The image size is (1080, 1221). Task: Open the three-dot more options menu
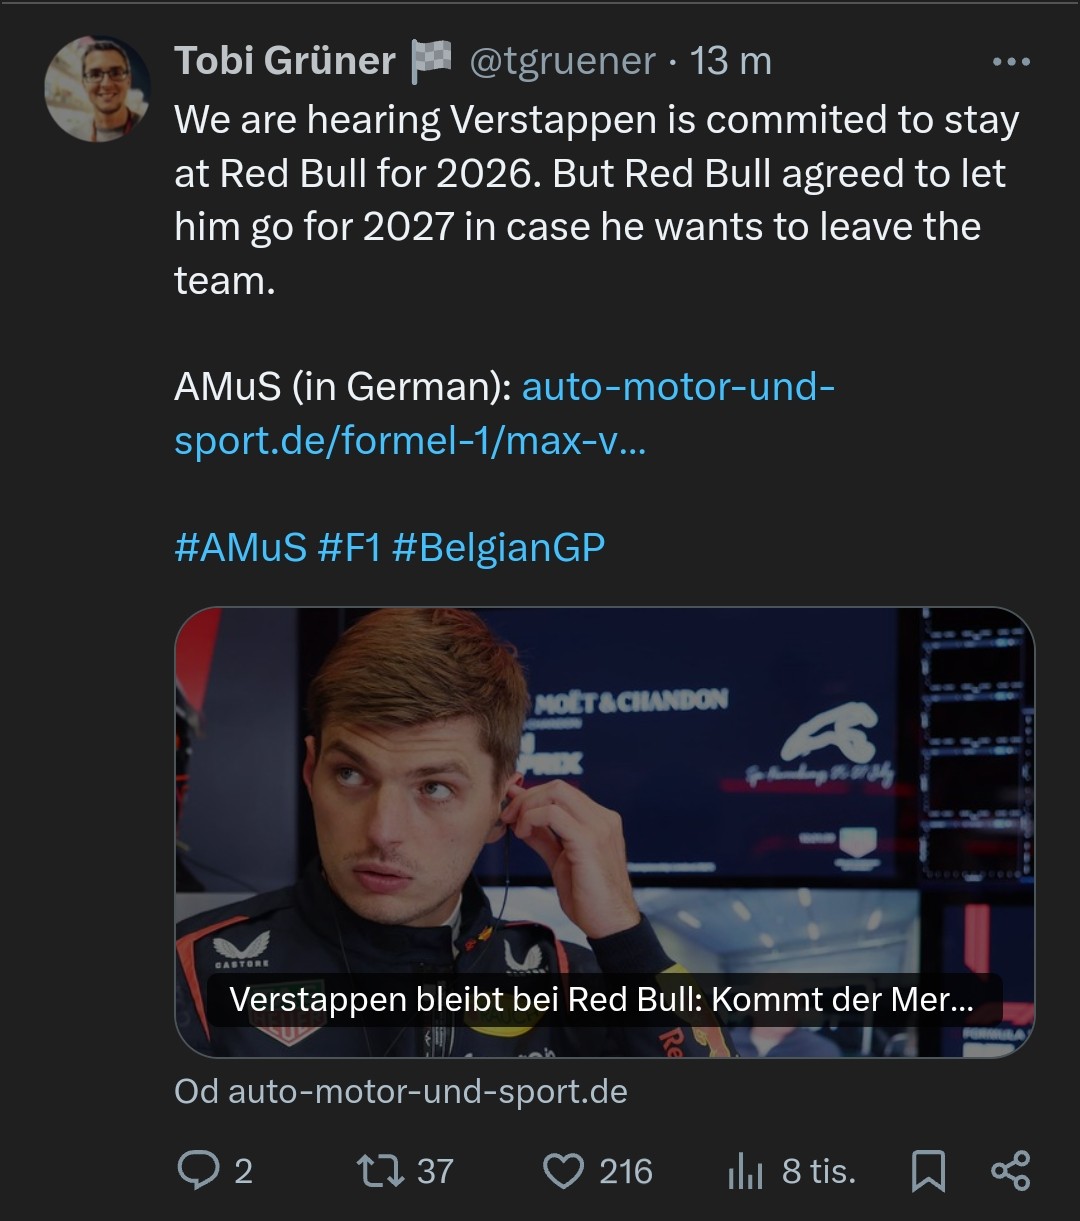click(1010, 62)
